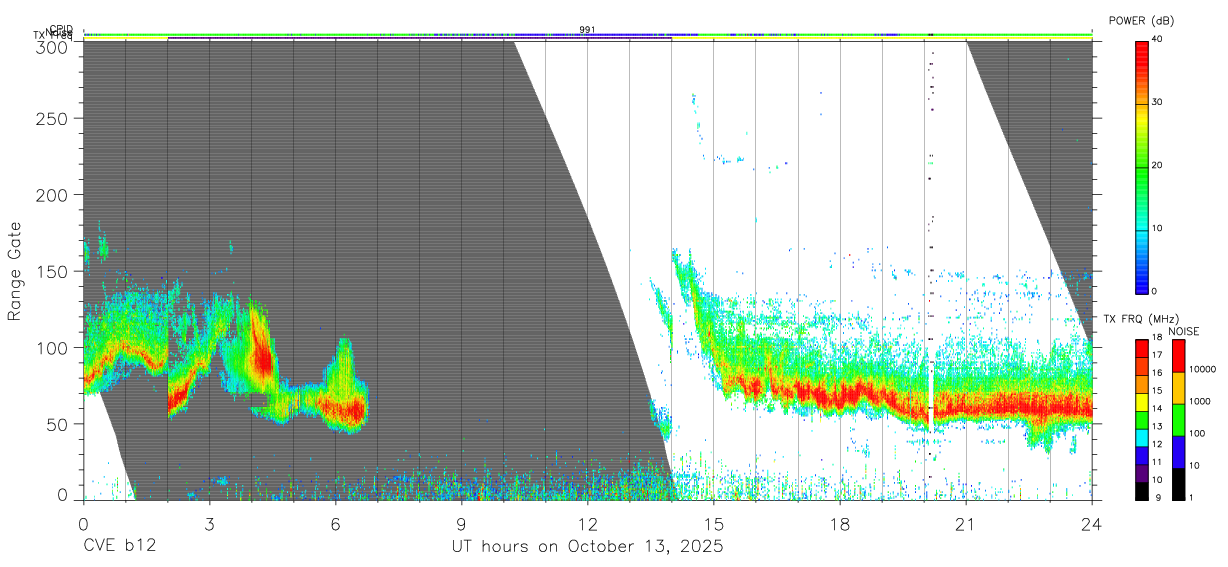Click the POWER (dB) colorbar title
Screen dimensions: 1228x567
[1141, 21]
